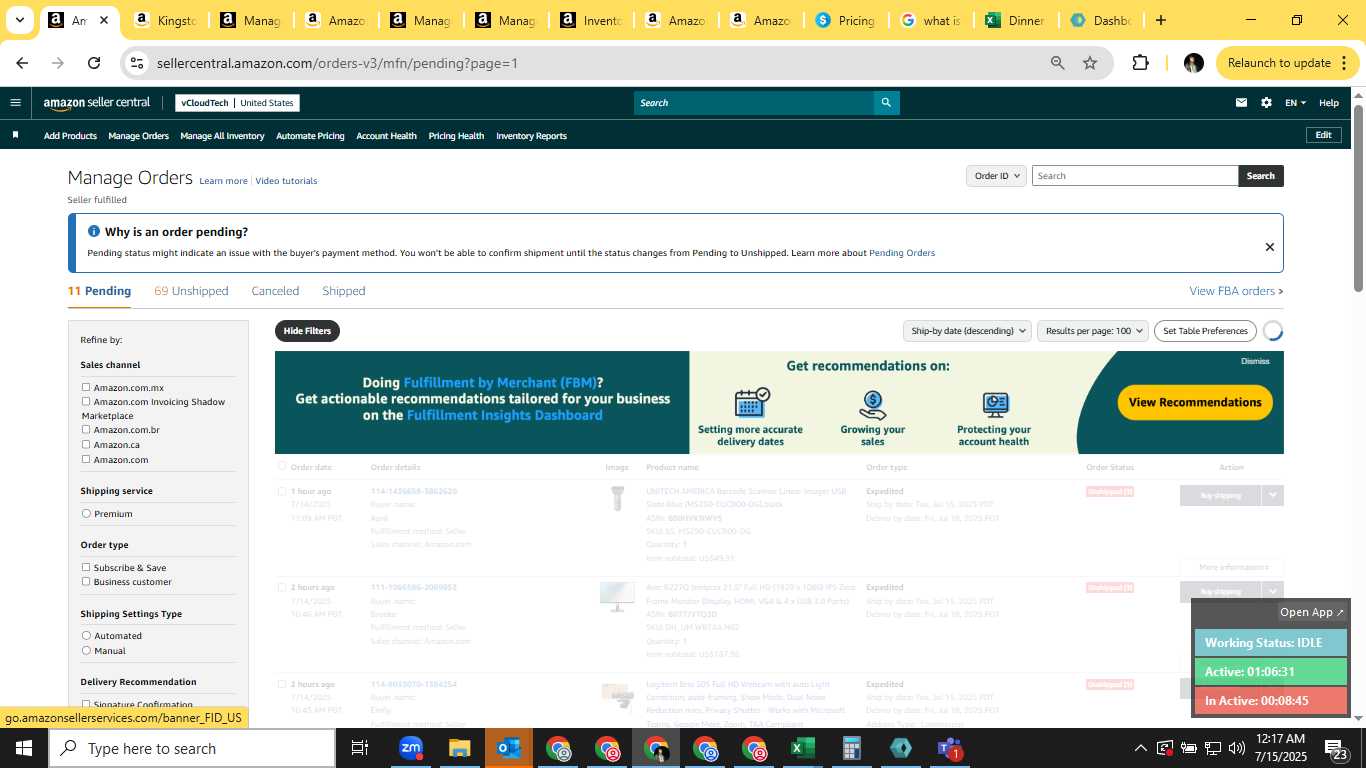Screen dimensions: 1366x768
Task: Click the Amazon Seller Central logo
Action: coord(97,103)
